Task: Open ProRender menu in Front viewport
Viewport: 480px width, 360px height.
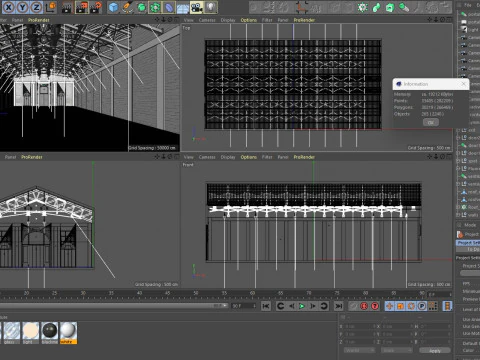Action: [x=304, y=157]
